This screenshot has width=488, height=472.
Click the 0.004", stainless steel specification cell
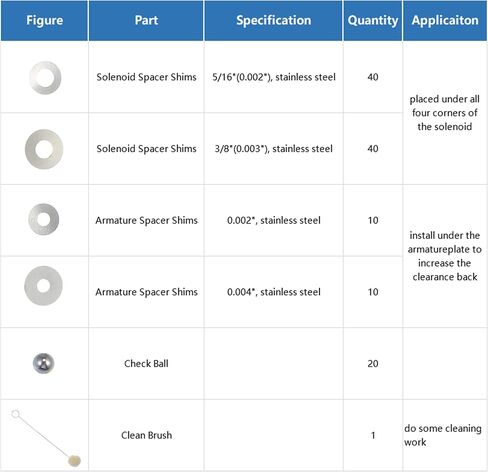click(274, 292)
